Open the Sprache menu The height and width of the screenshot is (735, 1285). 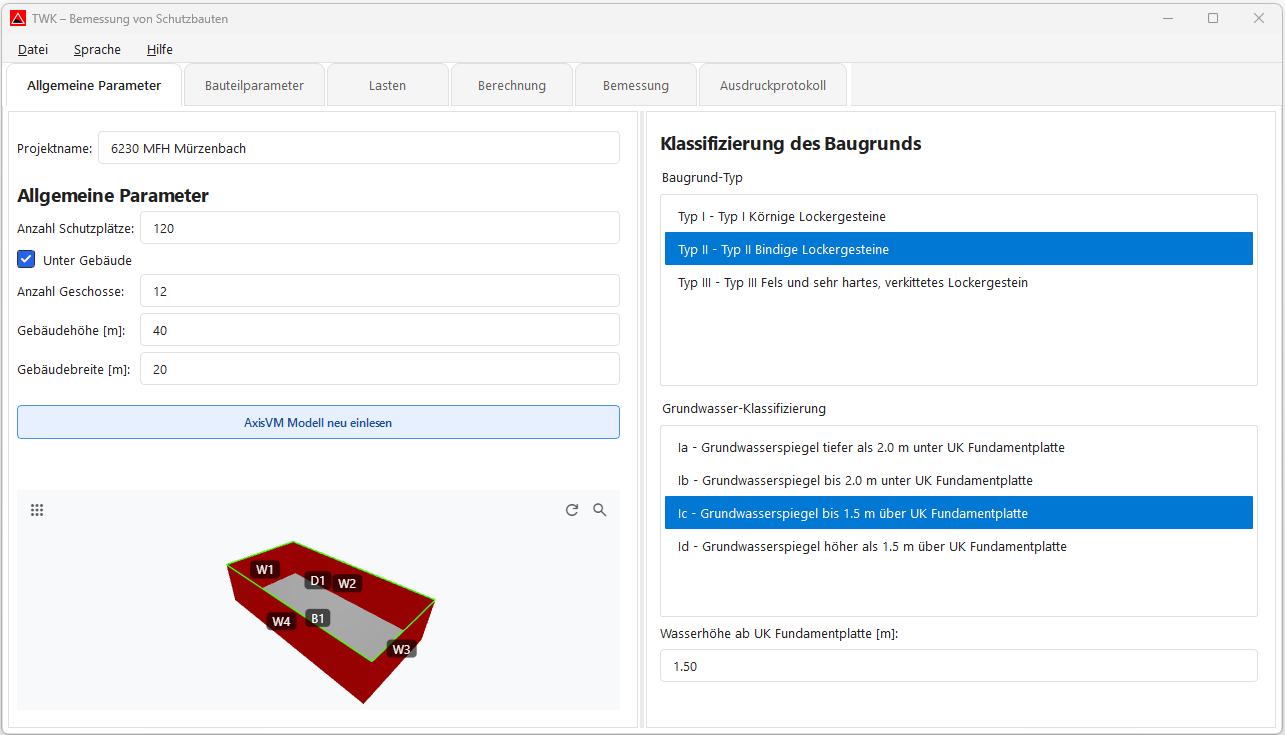(x=97, y=49)
